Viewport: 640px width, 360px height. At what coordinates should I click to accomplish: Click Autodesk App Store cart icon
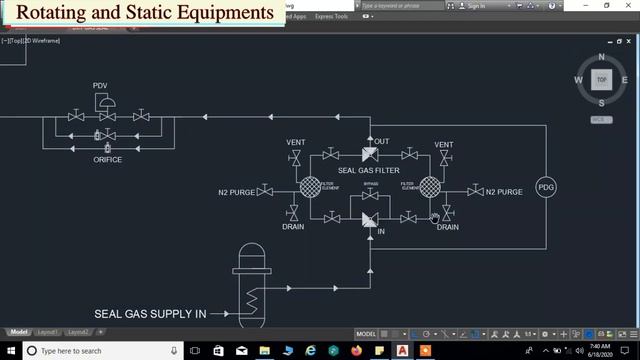click(x=520, y=6)
